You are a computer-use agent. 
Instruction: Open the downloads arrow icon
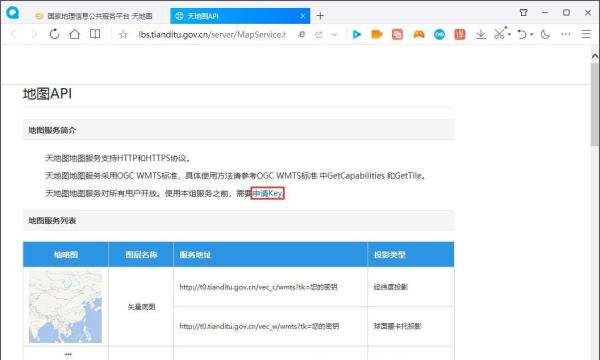click(481, 34)
